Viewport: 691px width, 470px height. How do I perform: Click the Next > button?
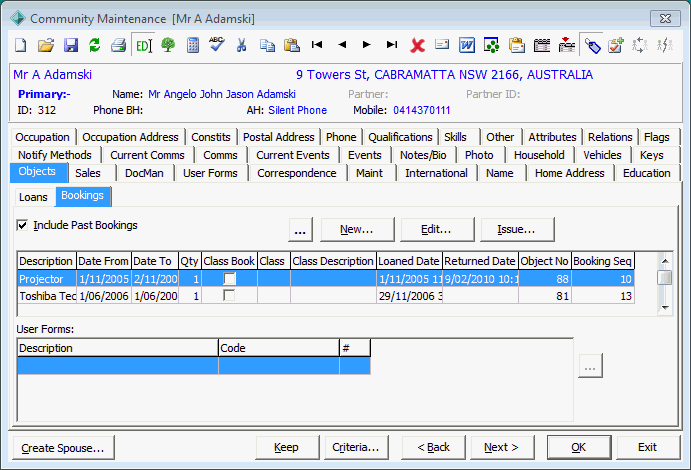[x=502, y=448]
